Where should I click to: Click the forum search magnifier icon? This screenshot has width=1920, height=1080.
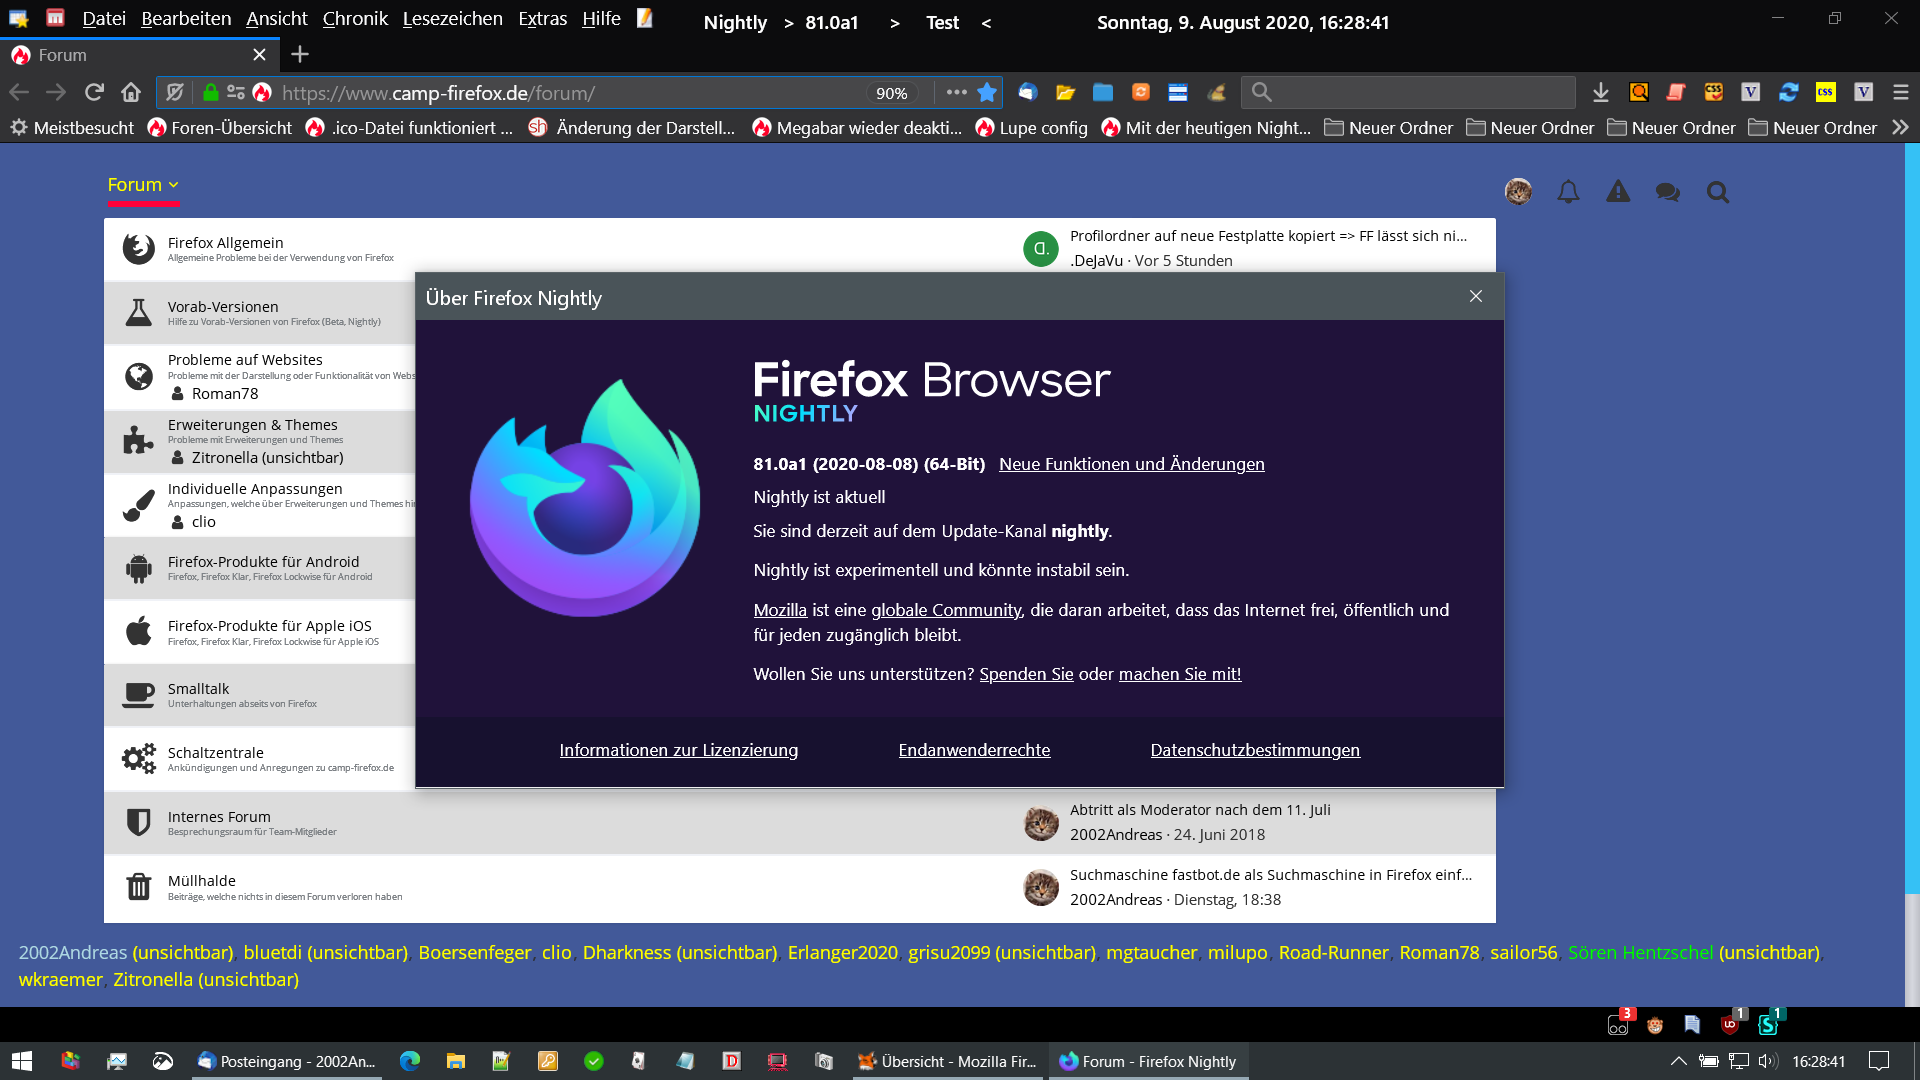pyautogui.click(x=1717, y=192)
